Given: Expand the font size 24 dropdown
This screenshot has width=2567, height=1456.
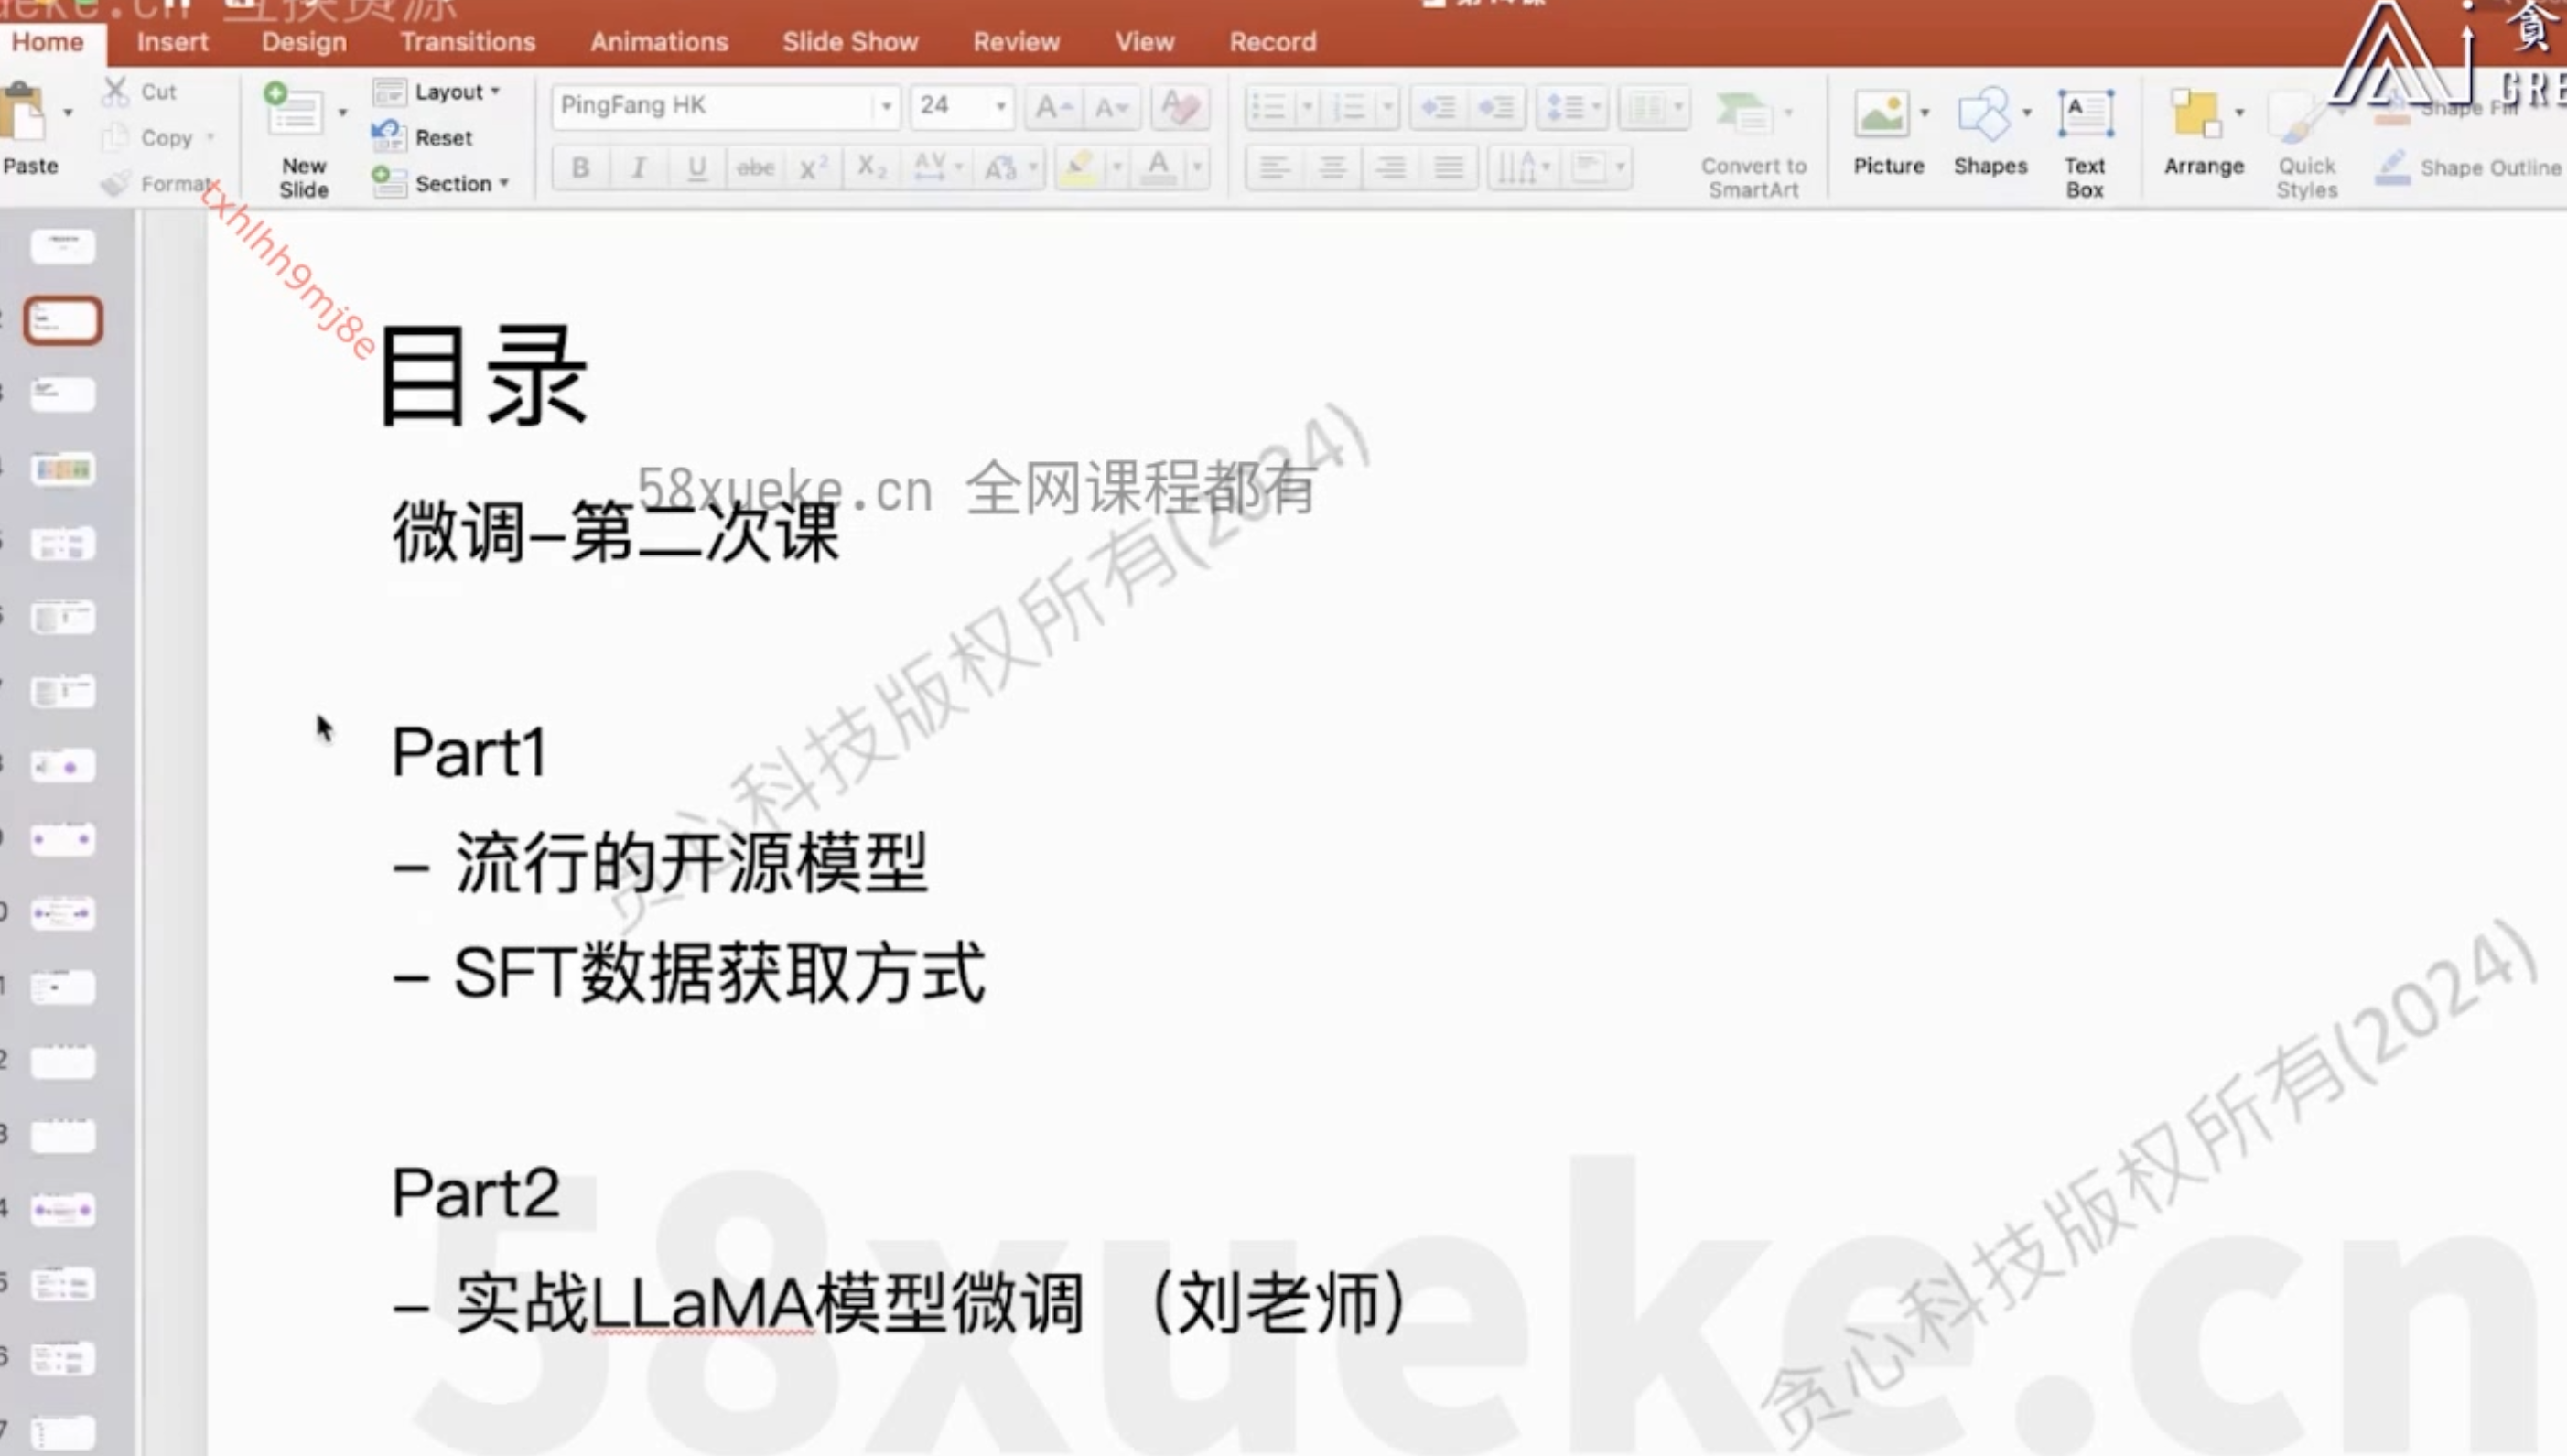Looking at the screenshot, I should pyautogui.click(x=1000, y=106).
